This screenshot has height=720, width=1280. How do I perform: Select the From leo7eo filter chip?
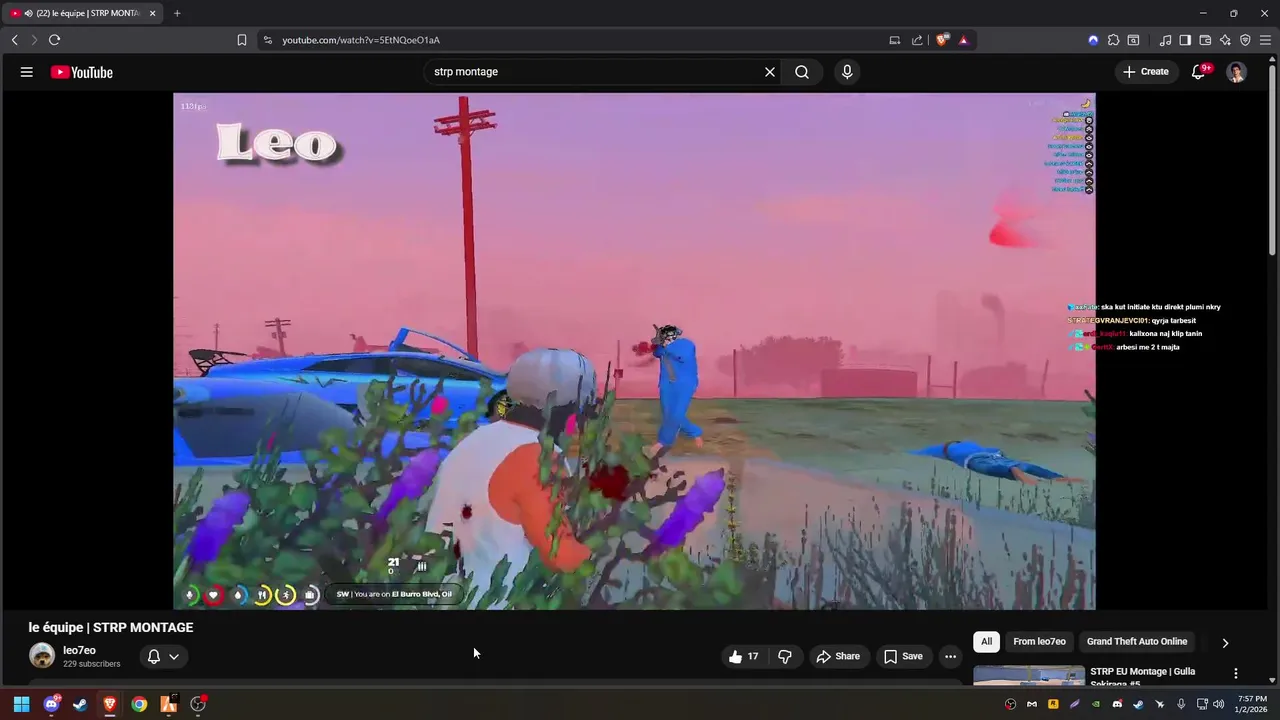(1039, 642)
